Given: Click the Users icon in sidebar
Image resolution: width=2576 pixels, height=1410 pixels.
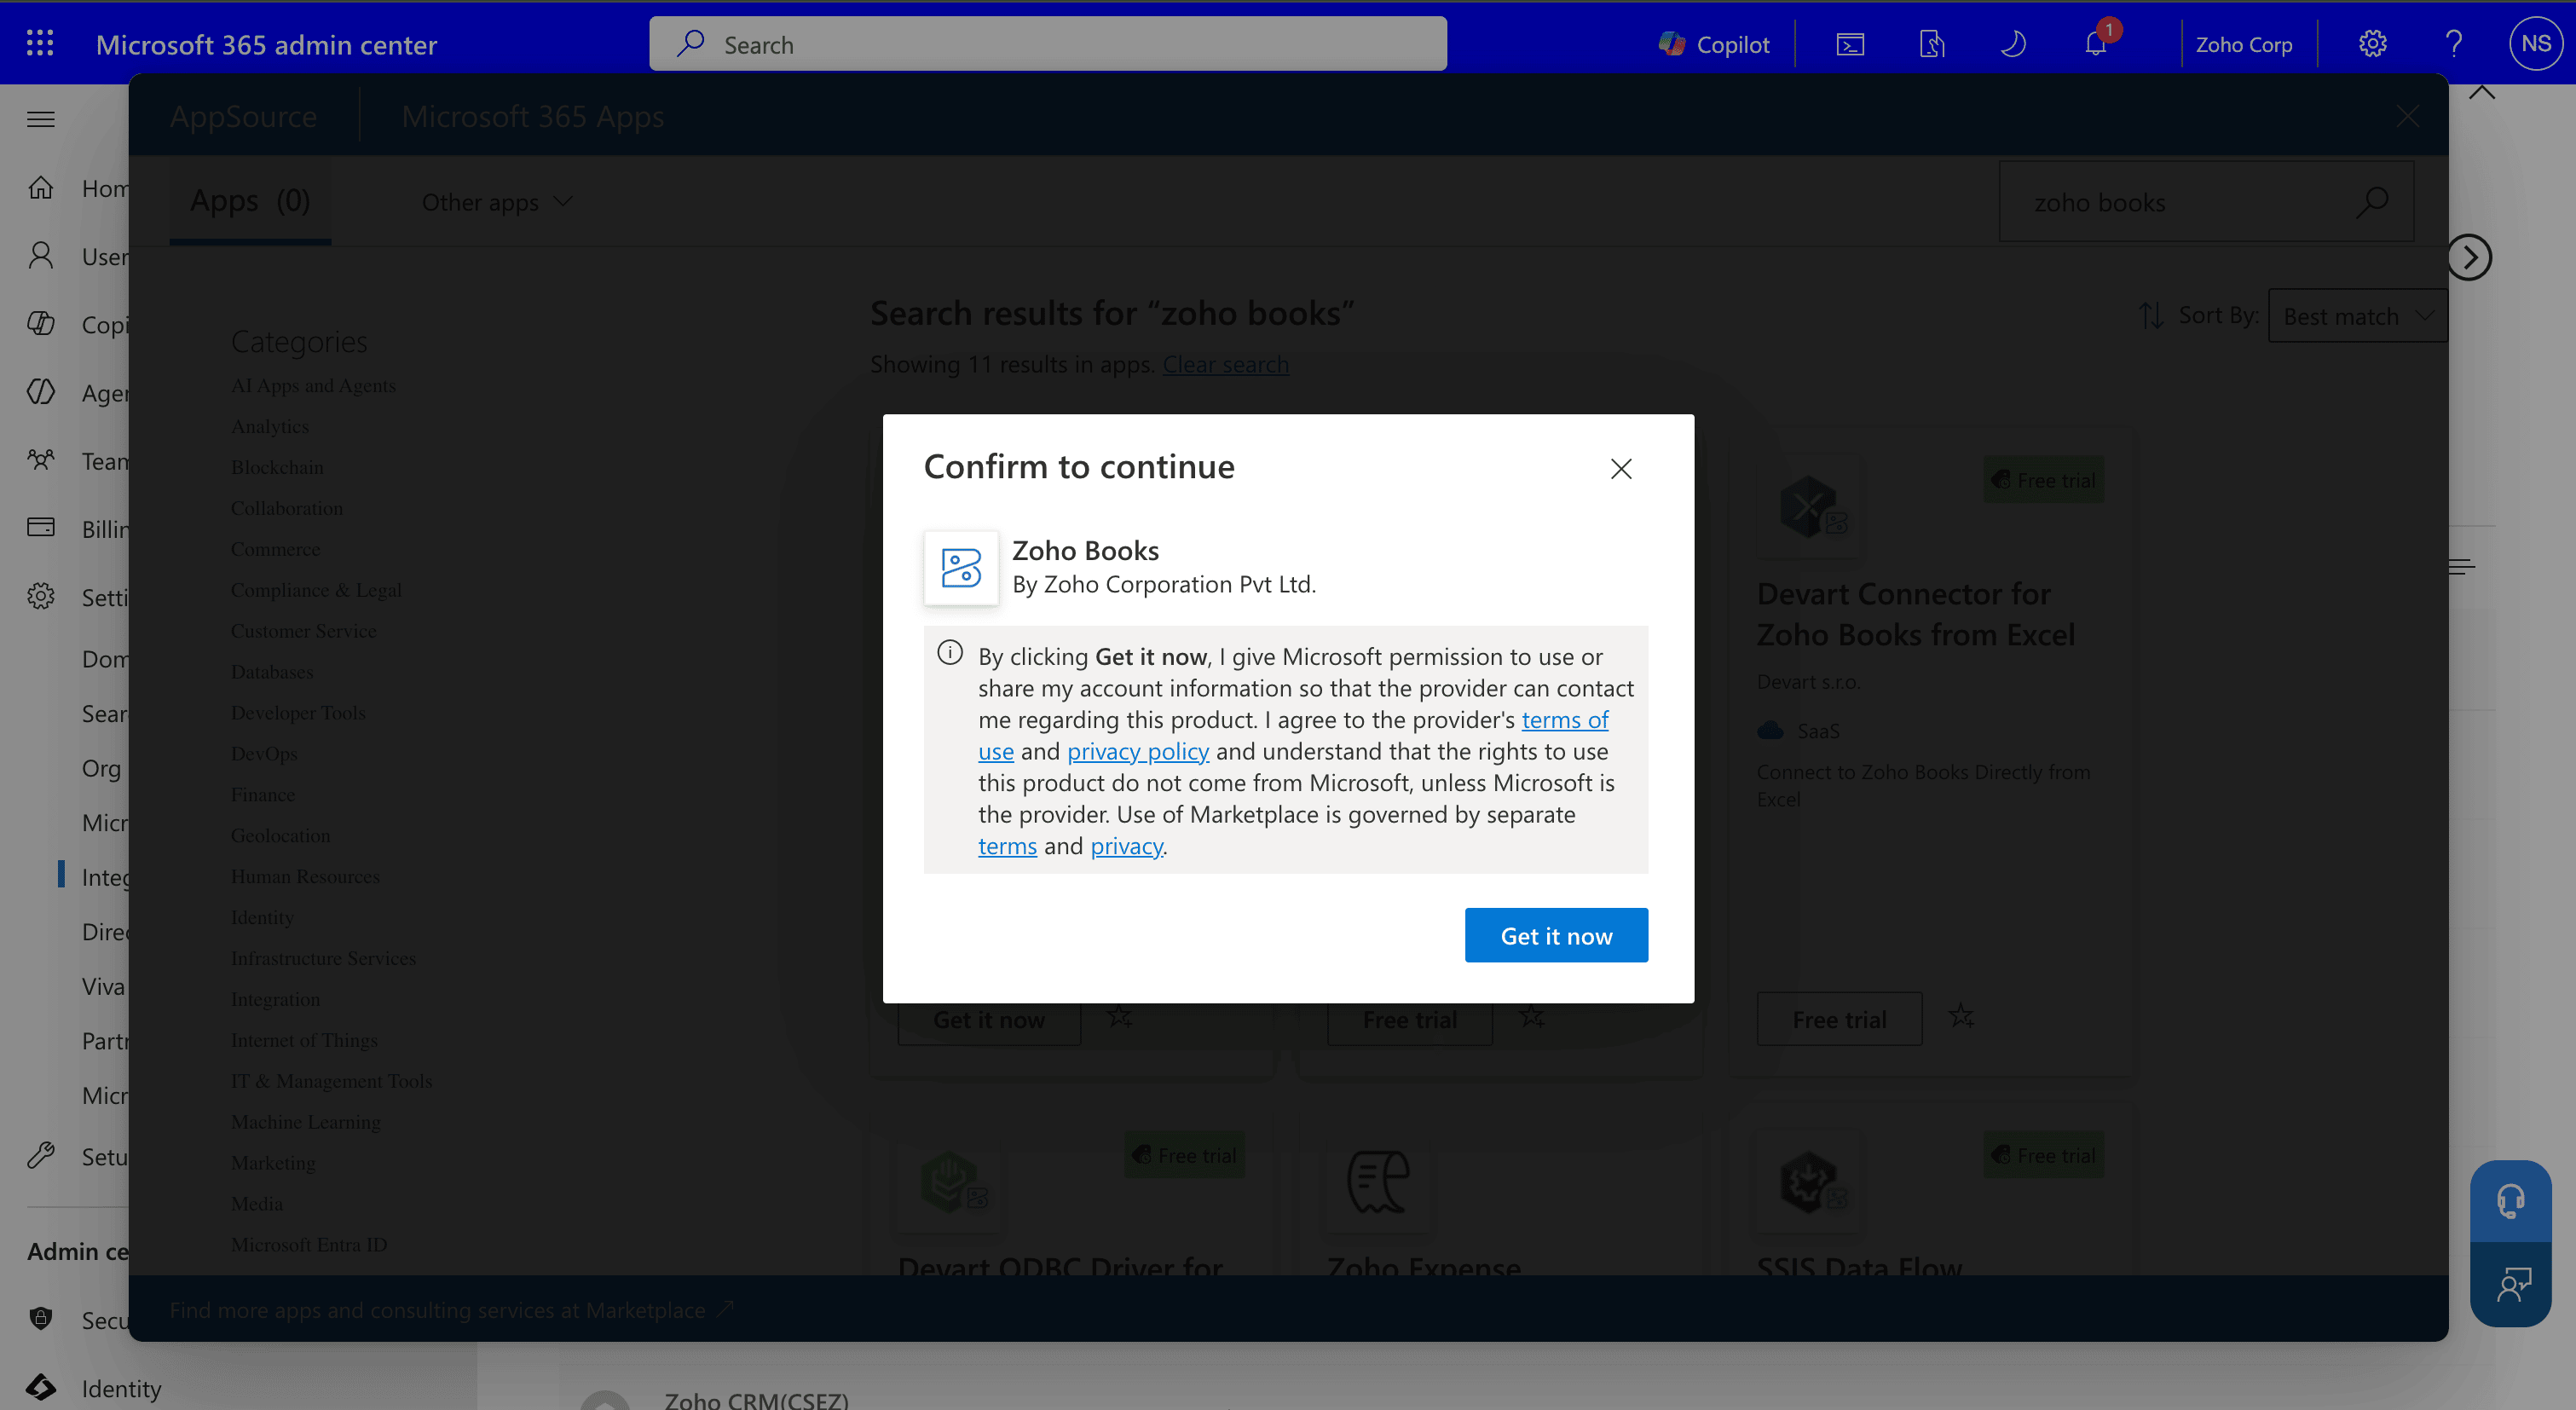Looking at the screenshot, I should tap(41, 256).
